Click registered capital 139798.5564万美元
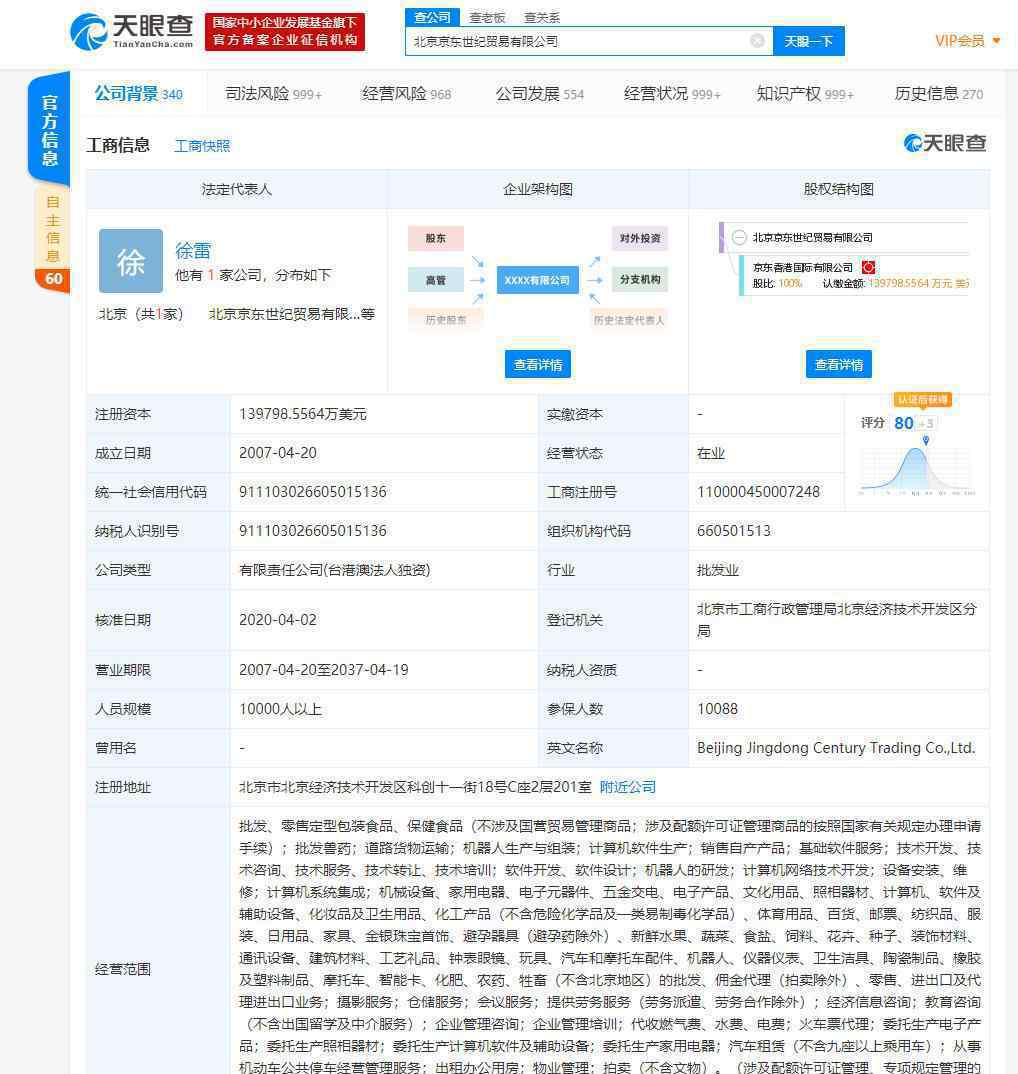Image resolution: width=1018 pixels, height=1074 pixels. tap(303, 414)
